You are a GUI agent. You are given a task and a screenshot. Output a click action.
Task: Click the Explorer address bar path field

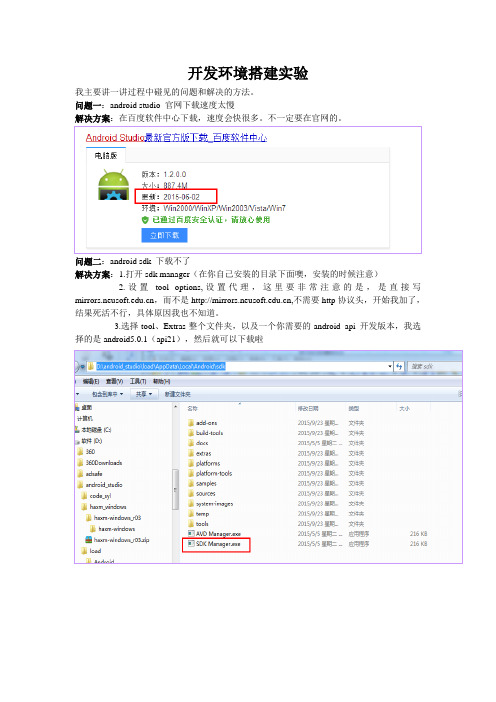pos(239,366)
